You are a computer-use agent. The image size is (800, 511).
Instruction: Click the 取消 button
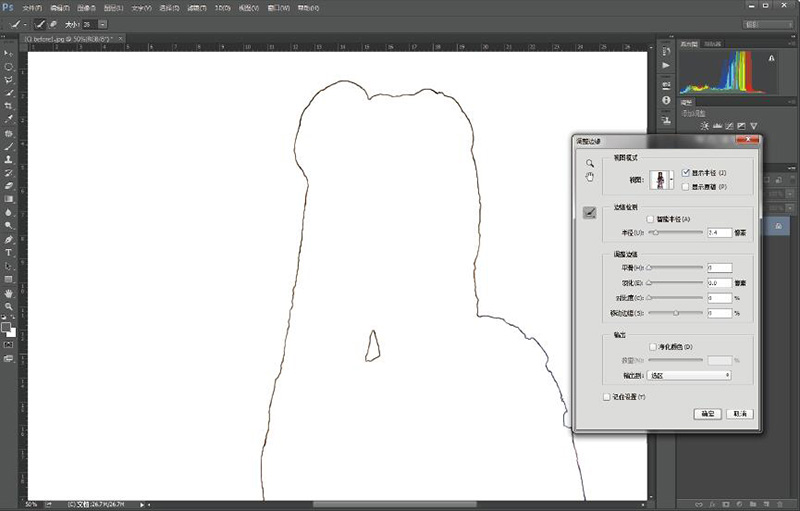(x=740, y=413)
